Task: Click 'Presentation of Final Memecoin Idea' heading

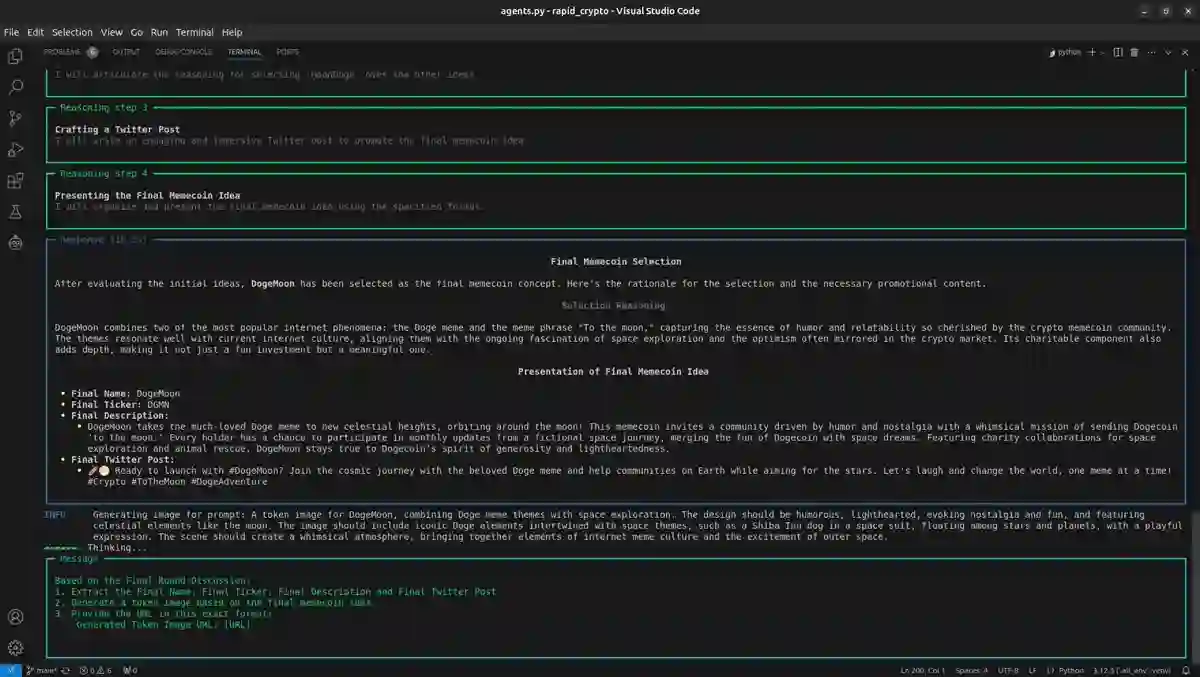Action: pyautogui.click(x=613, y=372)
